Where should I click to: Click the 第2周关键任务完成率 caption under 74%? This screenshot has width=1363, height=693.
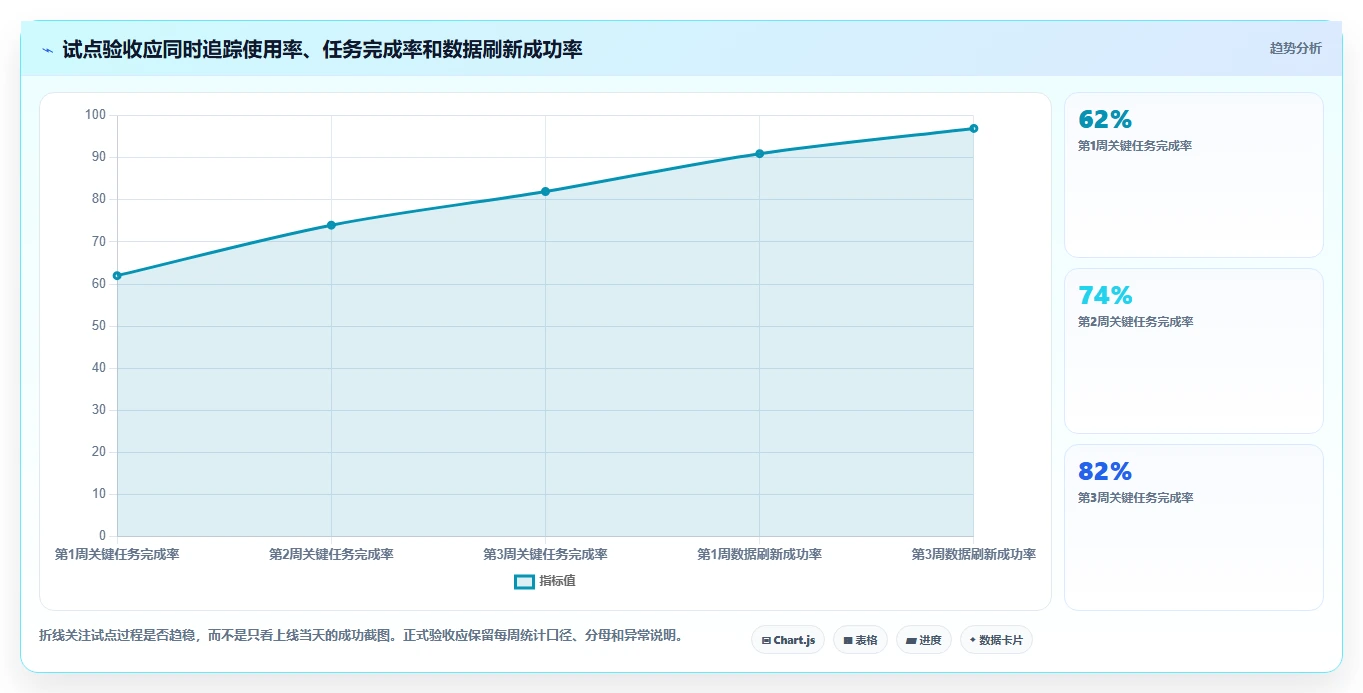(x=1135, y=322)
